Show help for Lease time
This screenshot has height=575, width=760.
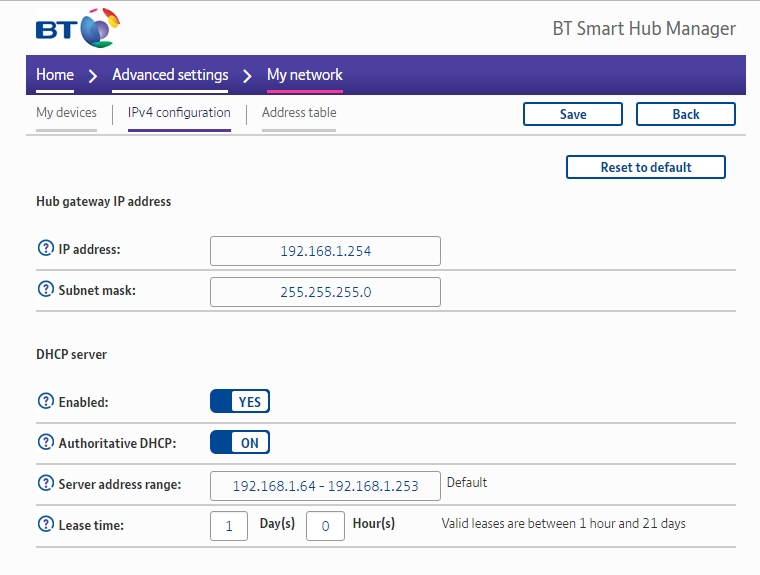(x=45, y=524)
